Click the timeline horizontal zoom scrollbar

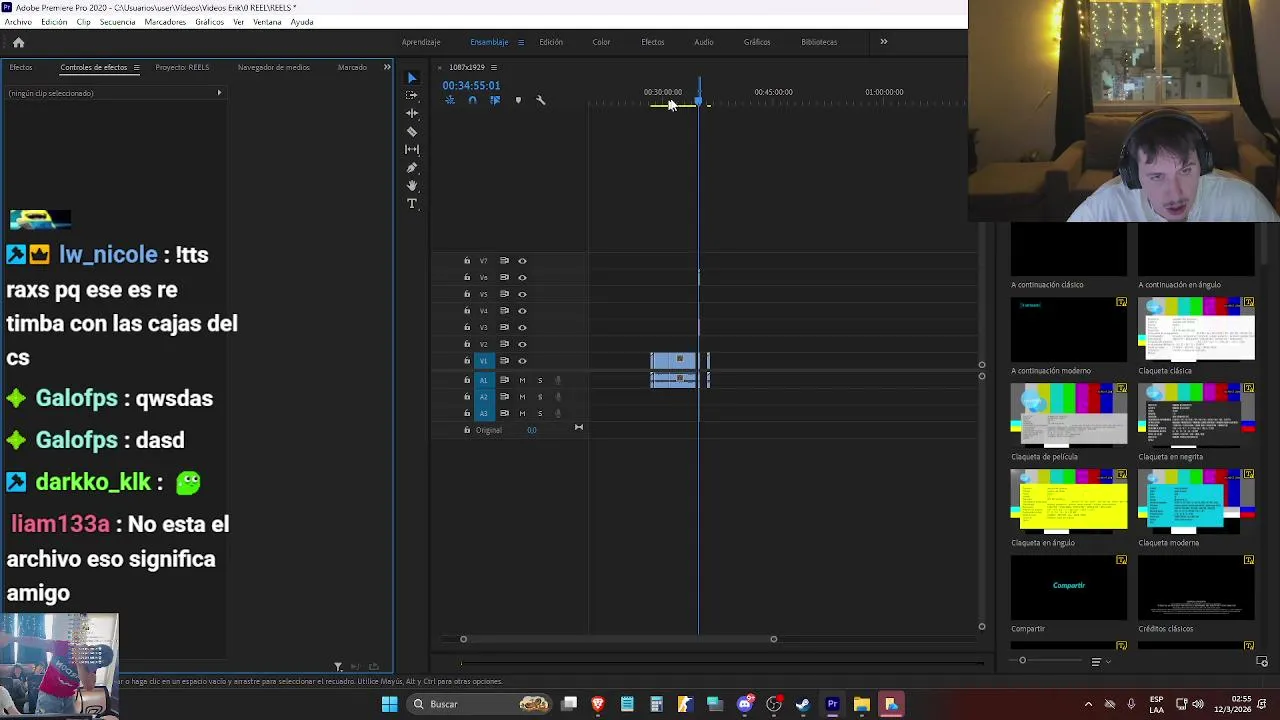click(618, 639)
